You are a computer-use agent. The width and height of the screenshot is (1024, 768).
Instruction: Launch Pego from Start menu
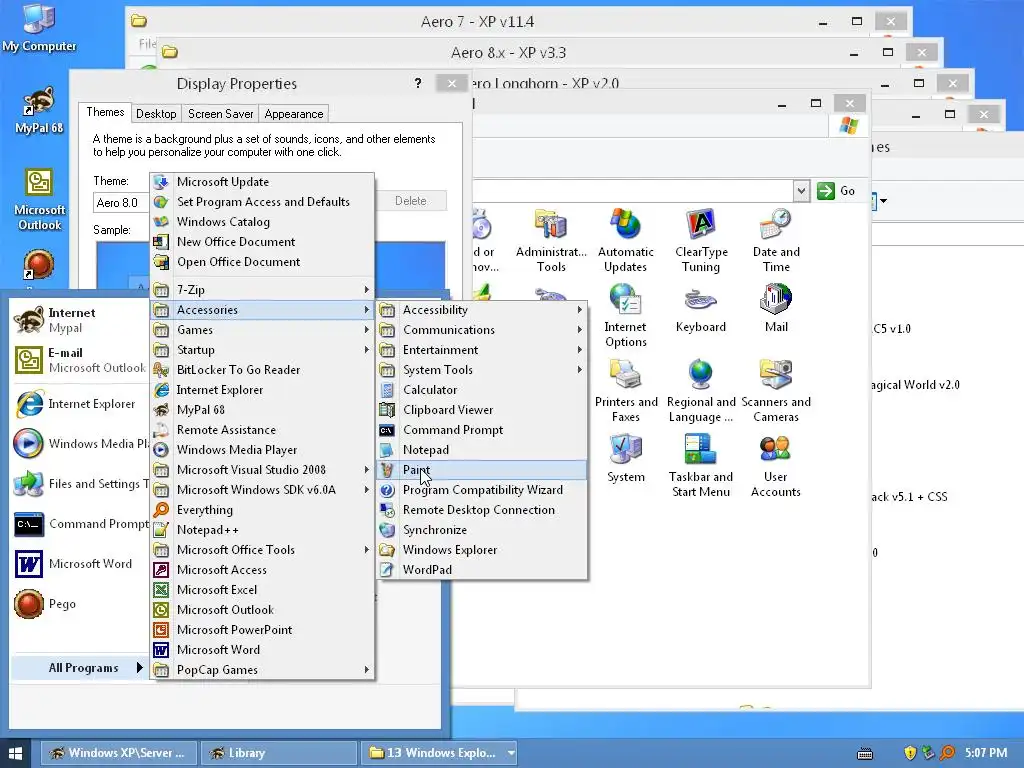pos(44,604)
